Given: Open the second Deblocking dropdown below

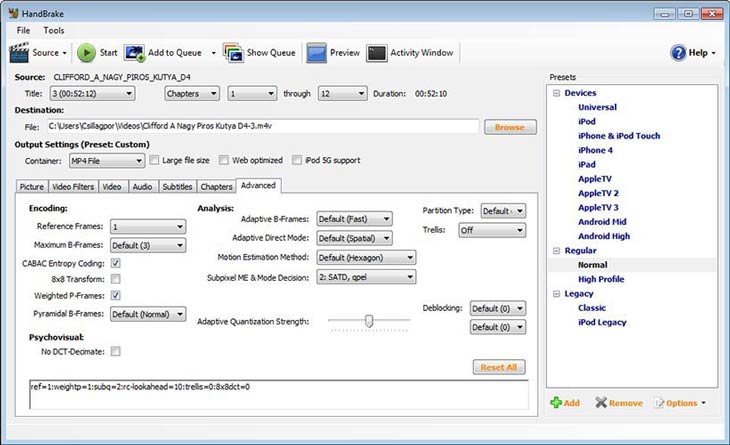Looking at the screenshot, I should pos(498,327).
